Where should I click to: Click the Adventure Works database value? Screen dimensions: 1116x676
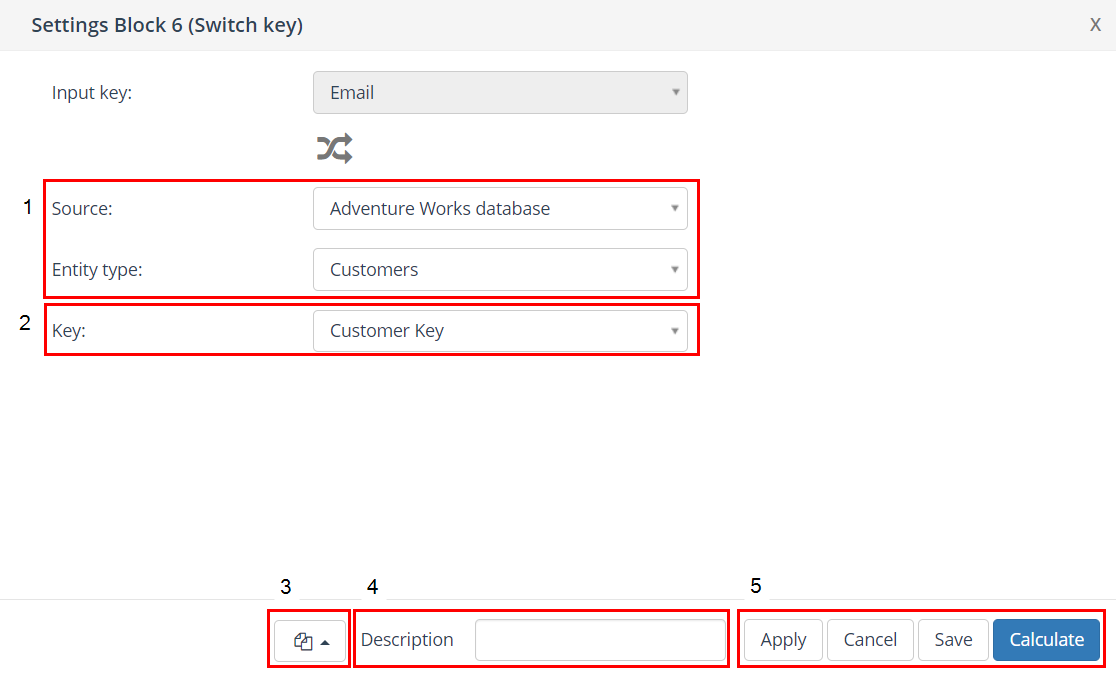440,209
